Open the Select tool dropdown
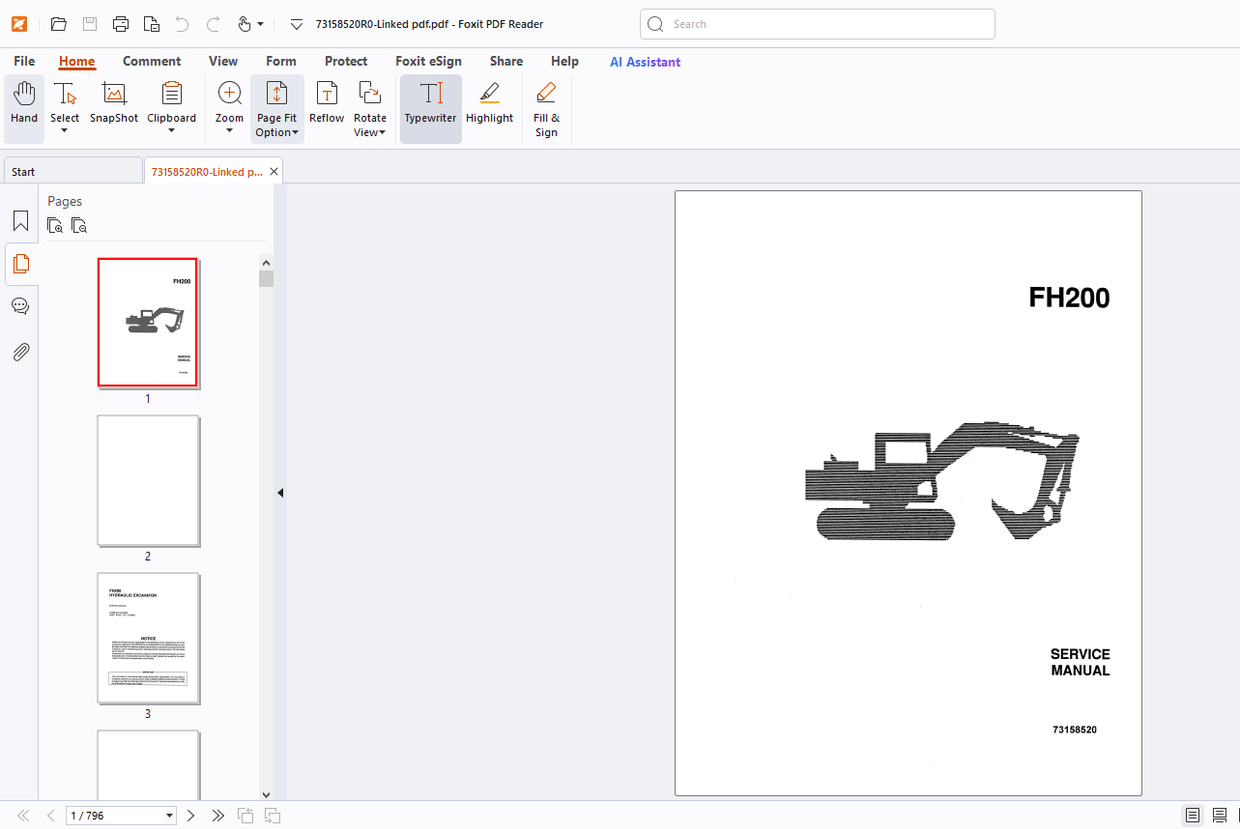This screenshot has height=829, width=1240. 64,131
